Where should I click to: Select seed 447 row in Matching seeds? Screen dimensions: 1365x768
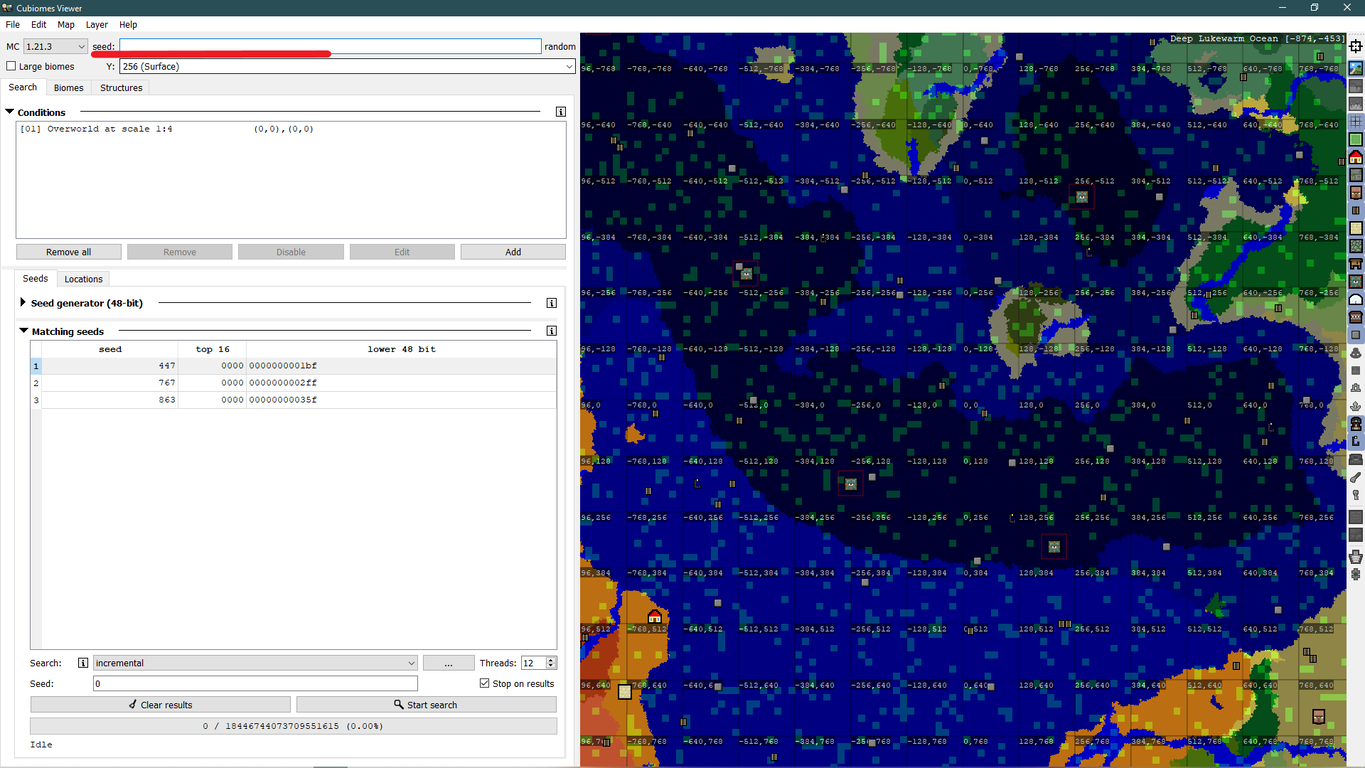click(x=110, y=366)
